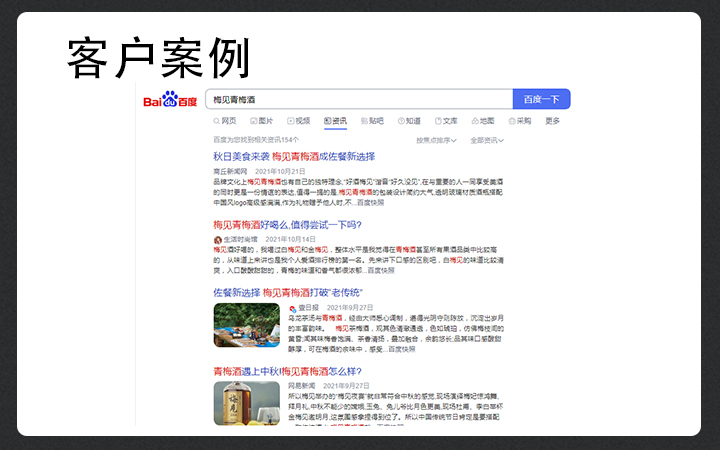Click the 网易新闻 source name
The width and height of the screenshot is (720, 450).
pos(301,386)
